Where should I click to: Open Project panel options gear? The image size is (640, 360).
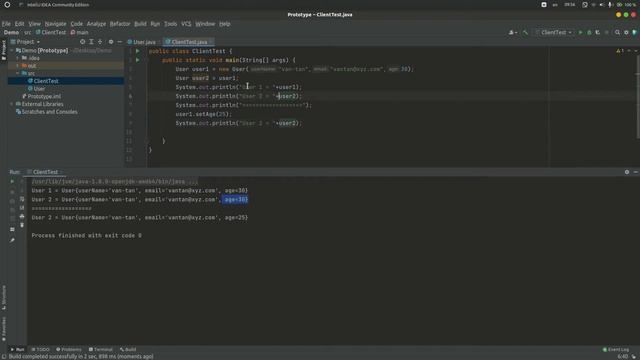[111, 42]
